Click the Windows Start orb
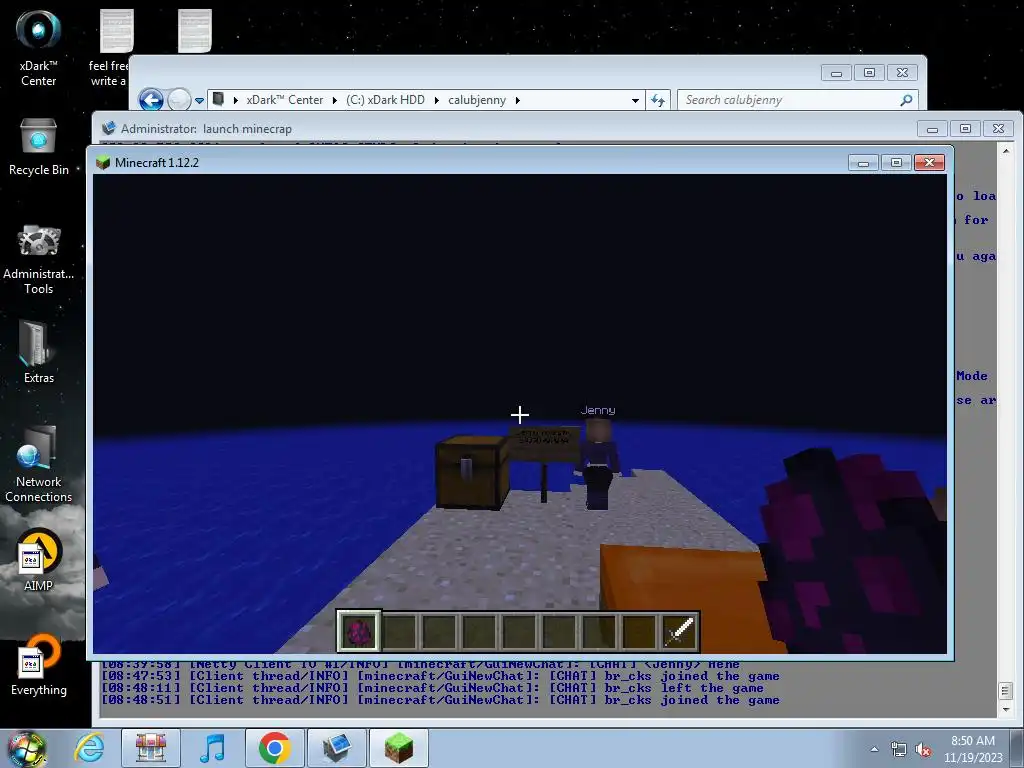The width and height of the screenshot is (1024, 768). (x=26, y=748)
